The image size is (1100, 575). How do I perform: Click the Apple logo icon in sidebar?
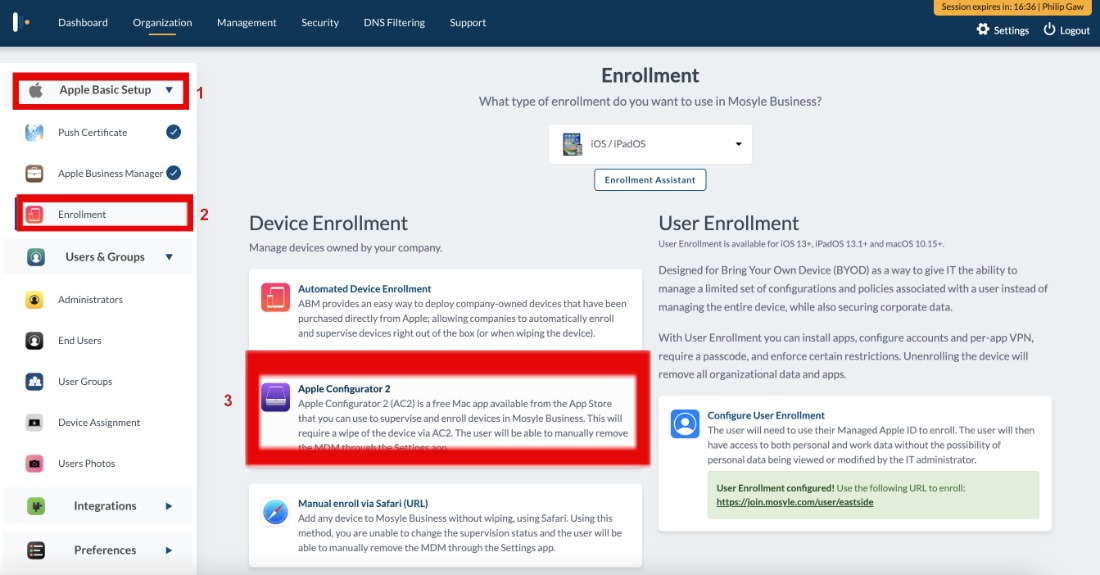point(36,90)
